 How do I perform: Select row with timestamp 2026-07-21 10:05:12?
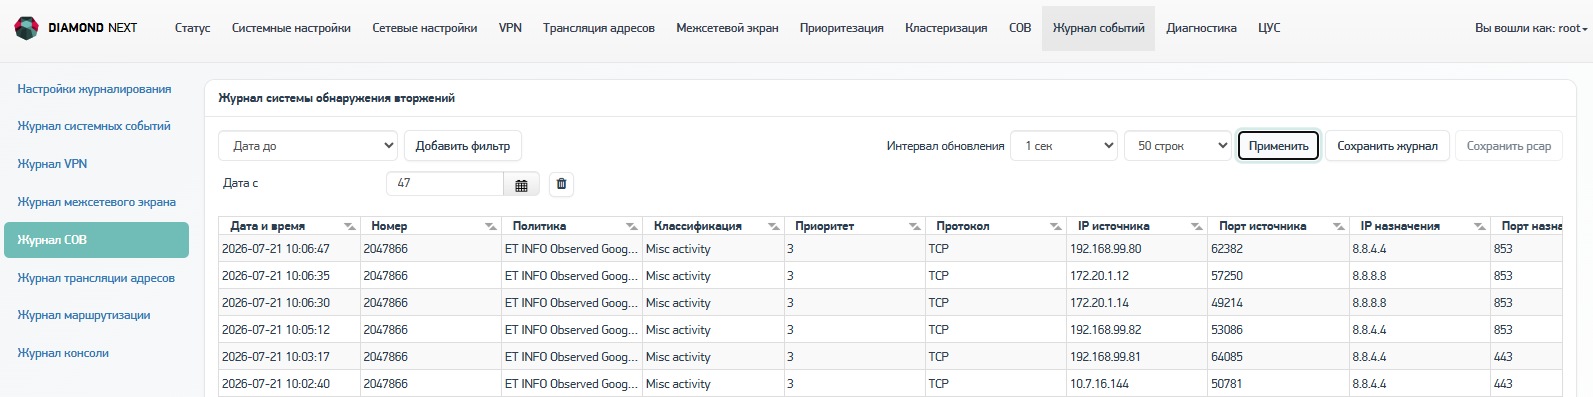click(890, 330)
